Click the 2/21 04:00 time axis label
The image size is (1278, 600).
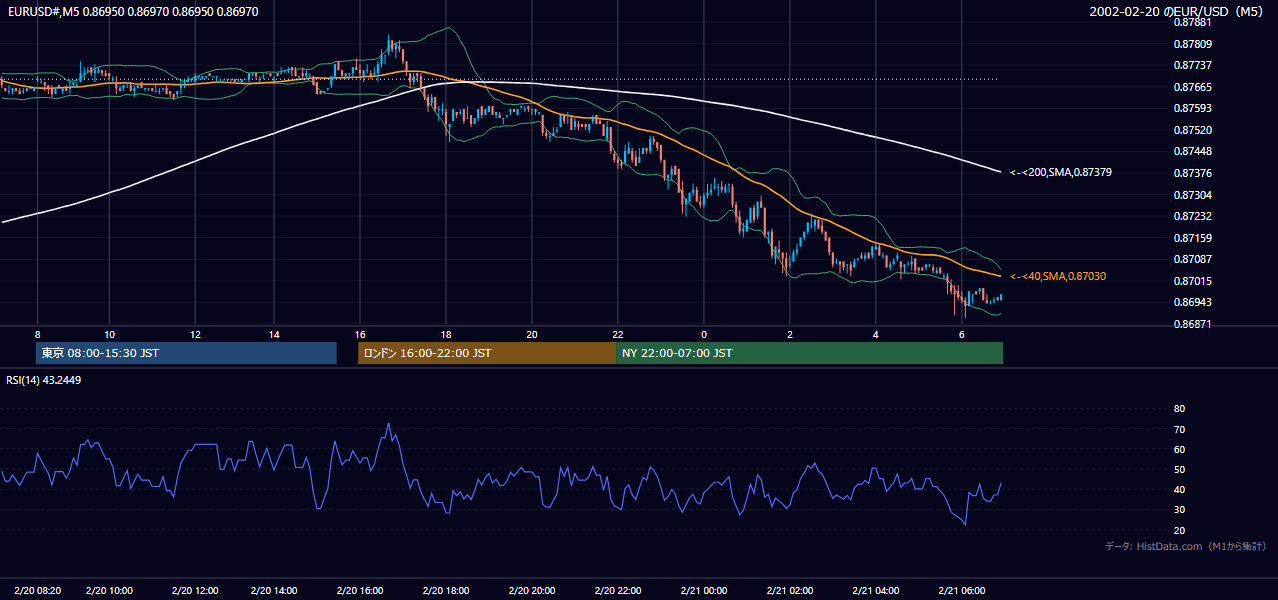coord(876,590)
